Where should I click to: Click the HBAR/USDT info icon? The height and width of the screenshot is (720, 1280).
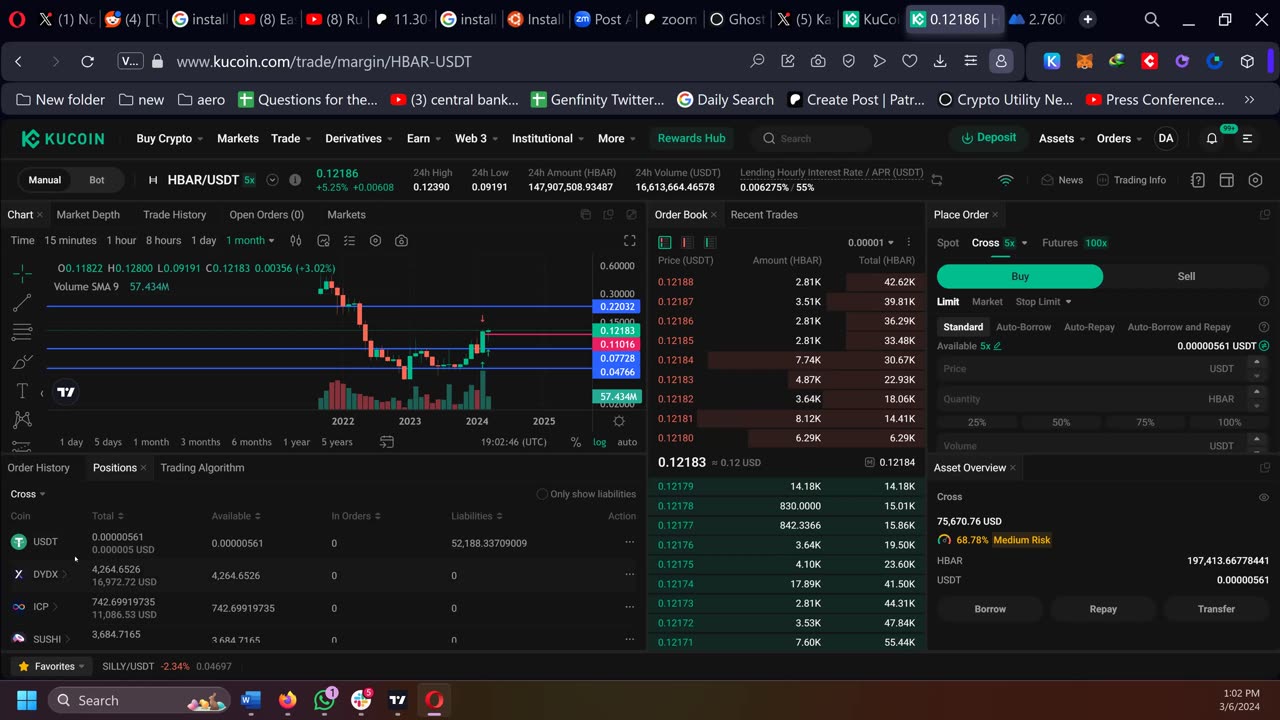(x=295, y=180)
